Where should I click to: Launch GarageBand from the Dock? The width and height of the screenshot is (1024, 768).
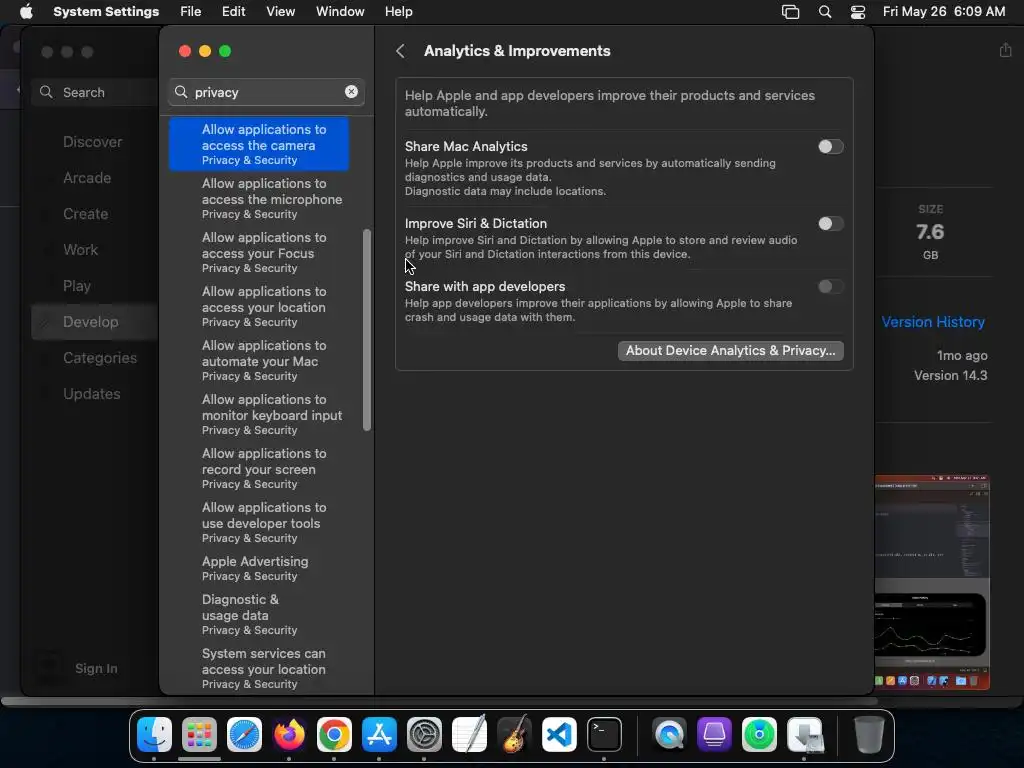(515, 735)
